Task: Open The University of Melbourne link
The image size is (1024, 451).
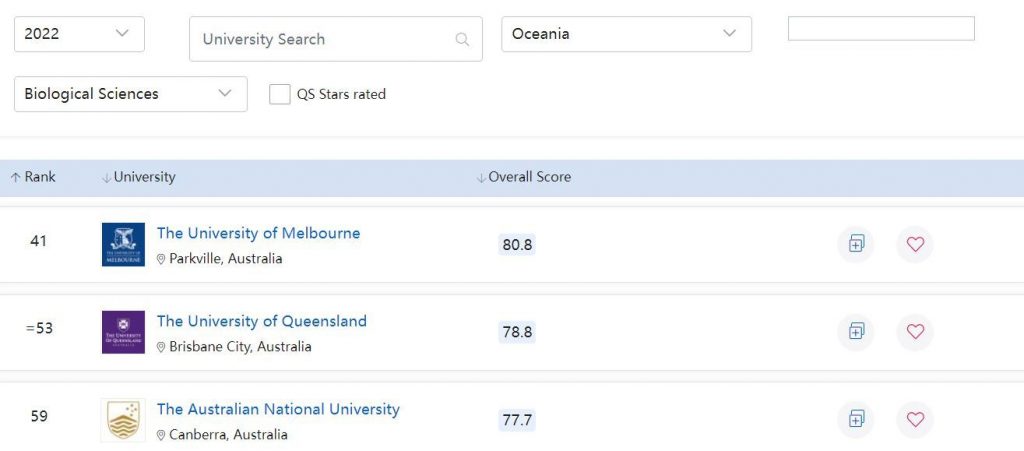Action: point(258,233)
